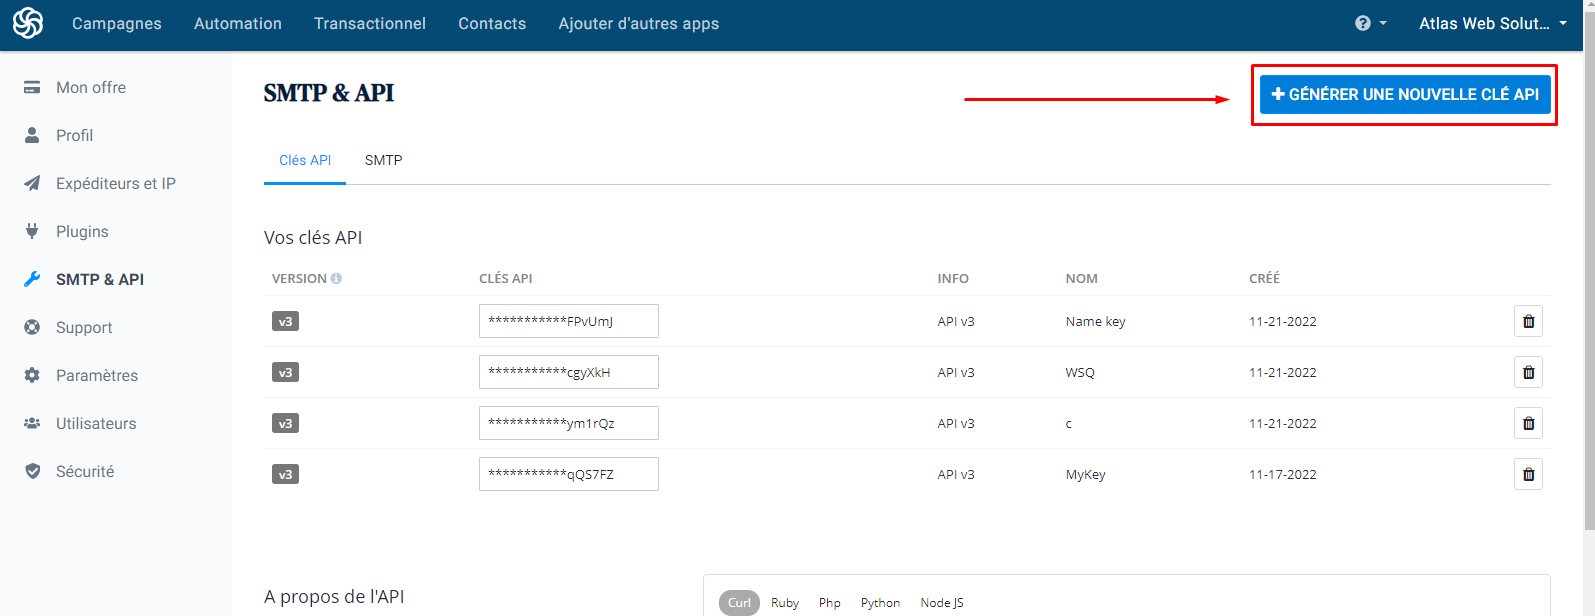Select the Ruby code tab
The width and height of the screenshot is (1595, 616).
click(x=785, y=602)
